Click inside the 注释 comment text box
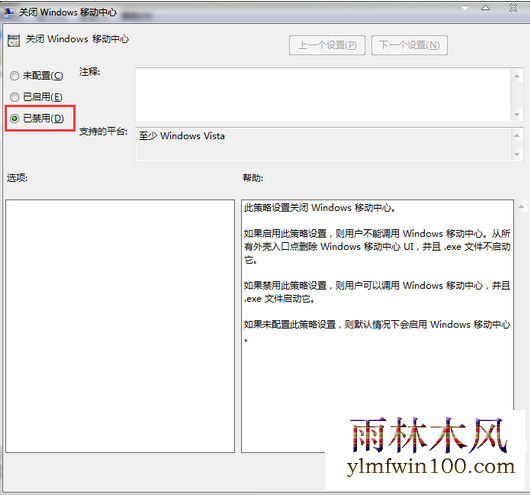This screenshot has height=495, width=530. coord(323,95)
